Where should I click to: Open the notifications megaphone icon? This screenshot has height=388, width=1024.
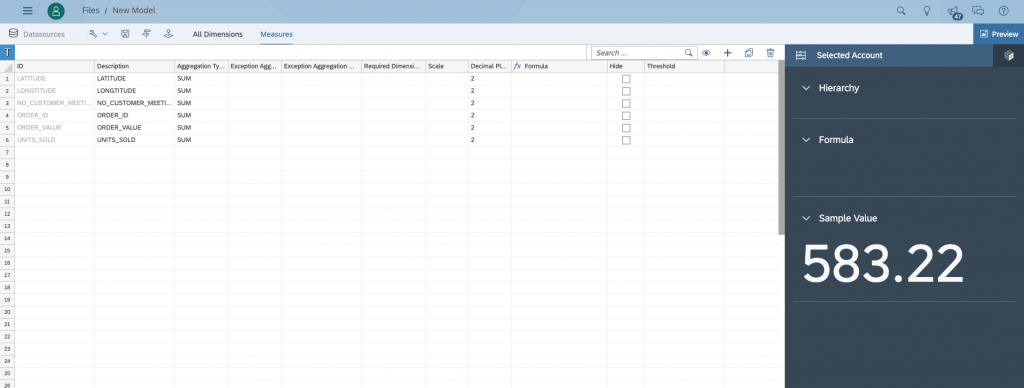(x=953, y=11)
